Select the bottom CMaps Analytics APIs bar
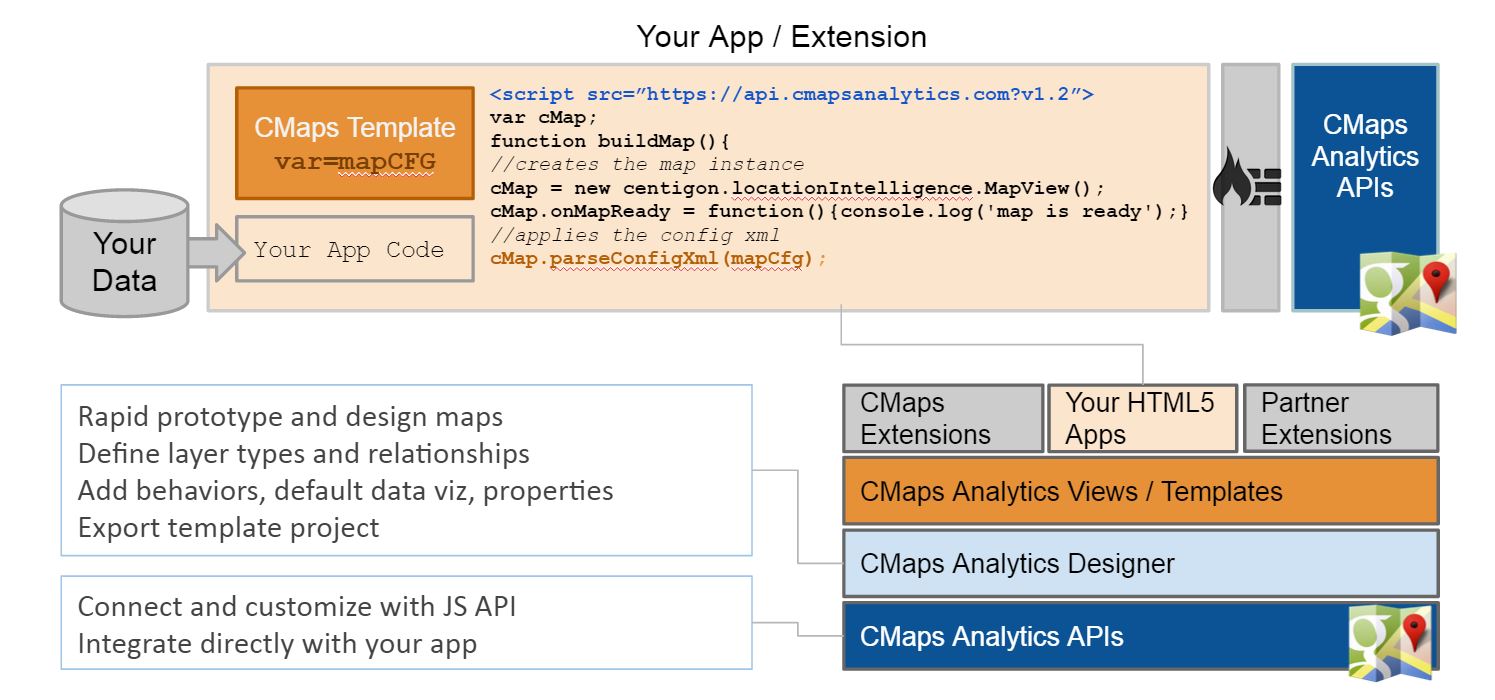This screenshot has width=1495, height=700. coord(1140,635)
